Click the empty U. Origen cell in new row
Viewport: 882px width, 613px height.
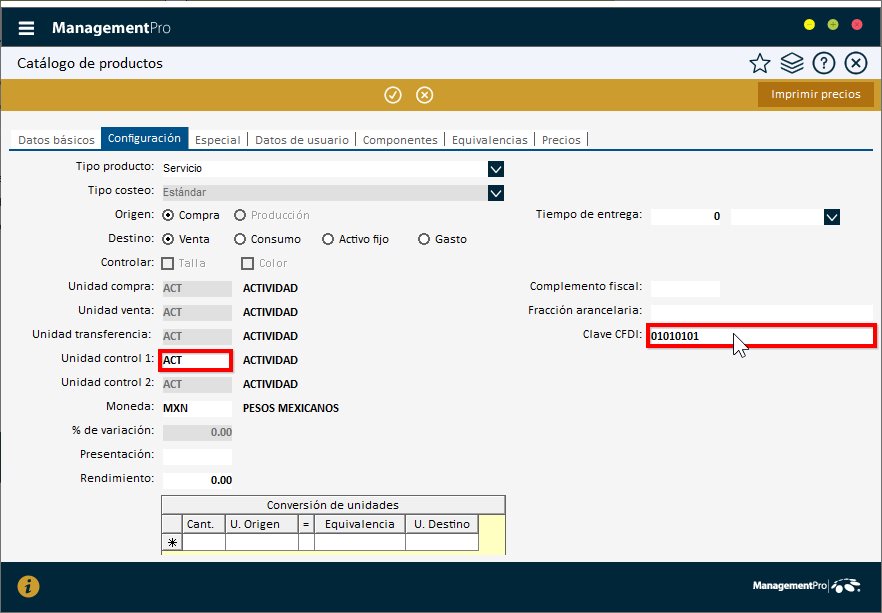[x=262, y=542]
